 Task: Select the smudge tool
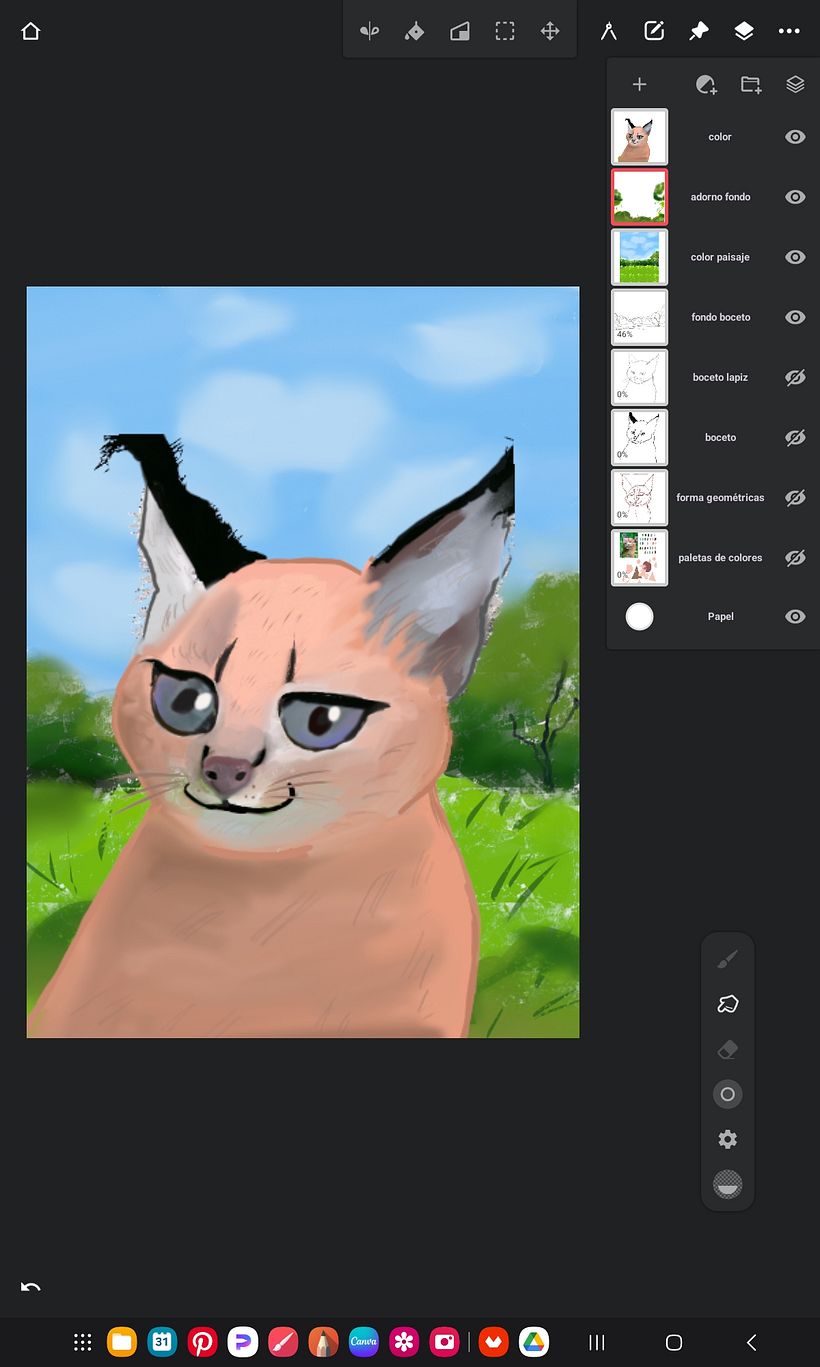click(x=728, y=1004)
